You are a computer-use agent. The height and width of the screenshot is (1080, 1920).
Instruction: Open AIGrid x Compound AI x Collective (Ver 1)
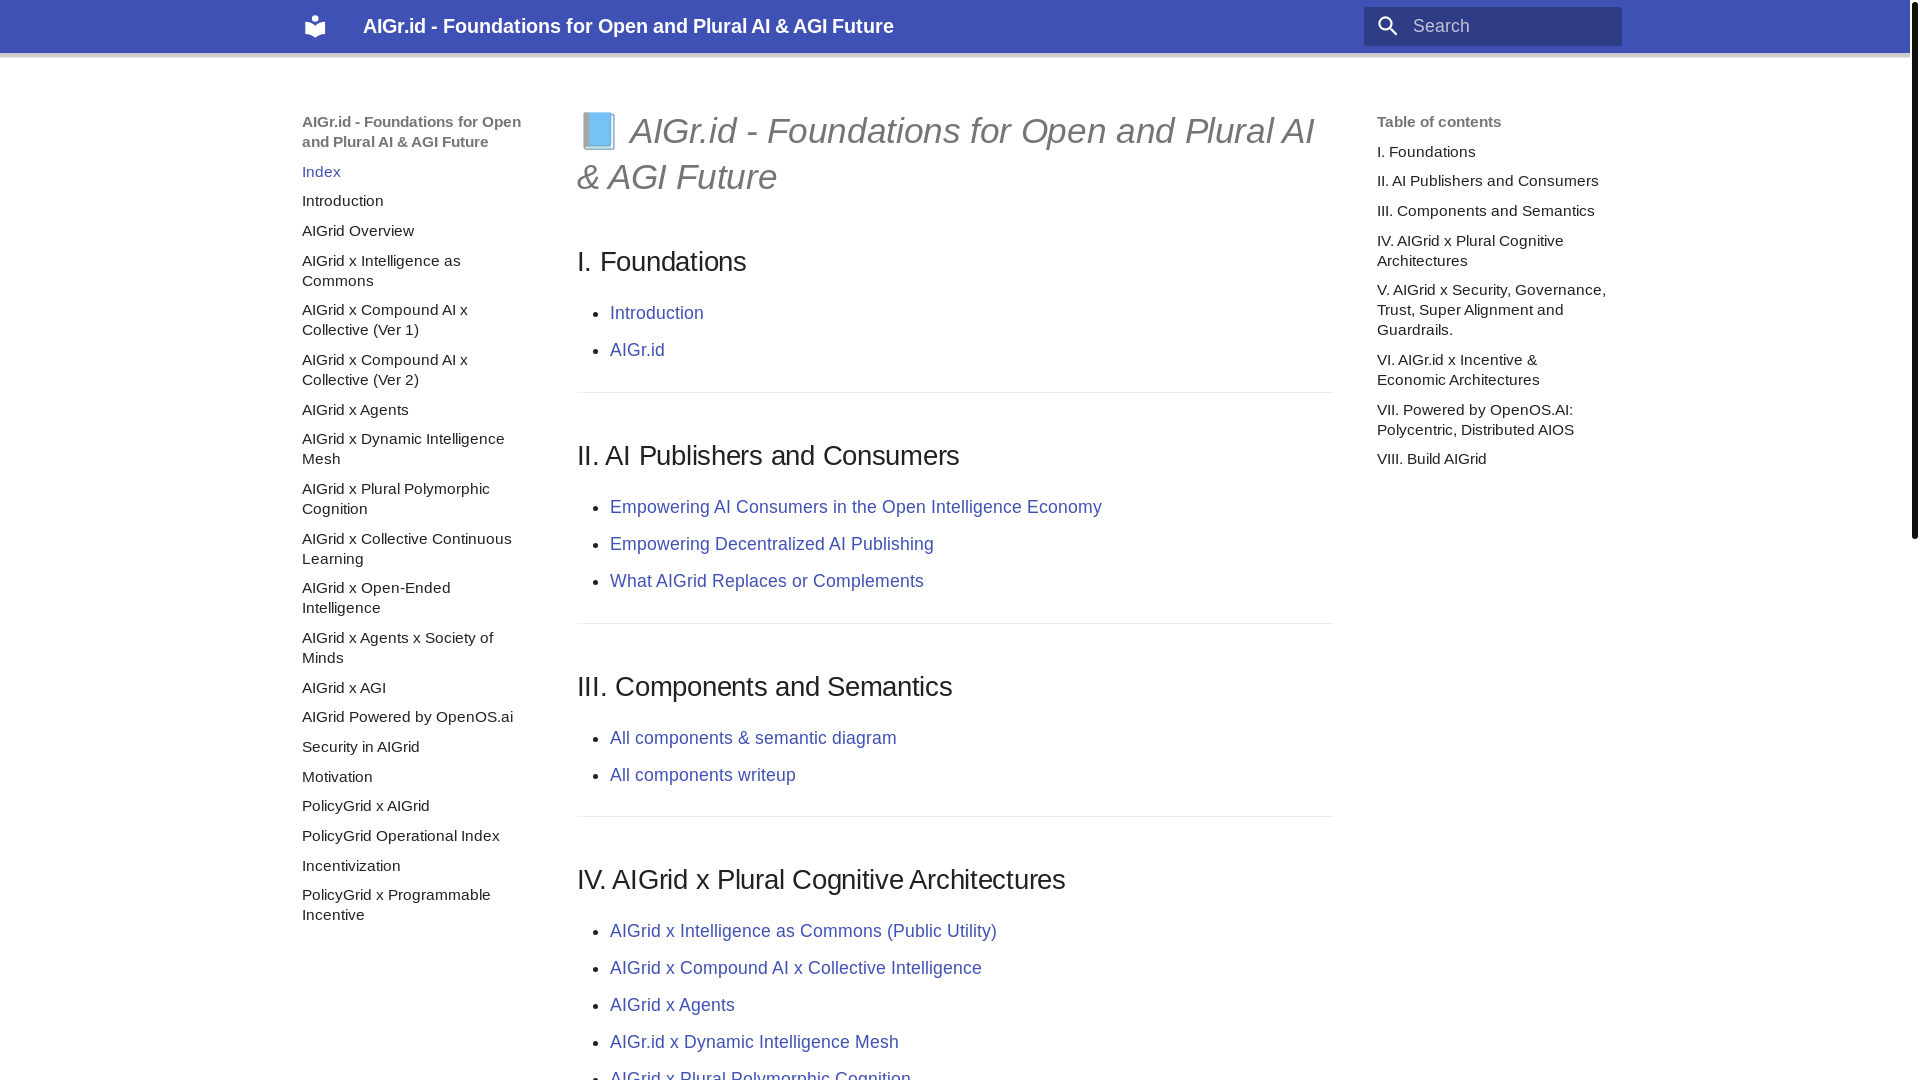pyautogui.click(x=385, y=320)
